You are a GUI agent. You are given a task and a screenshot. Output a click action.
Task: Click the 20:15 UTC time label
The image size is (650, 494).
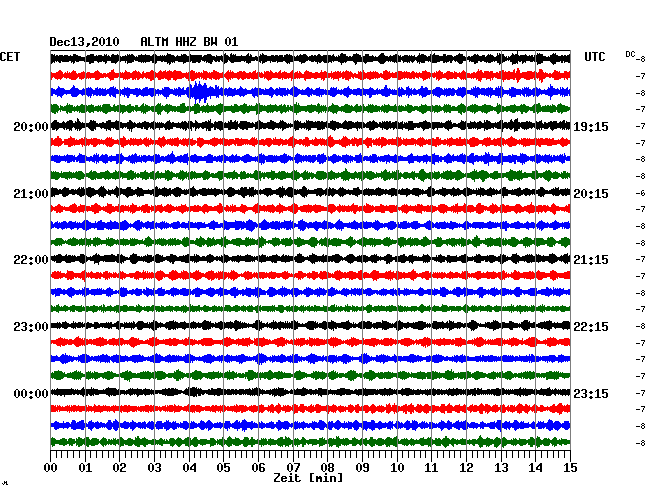[x=591, y=194]
